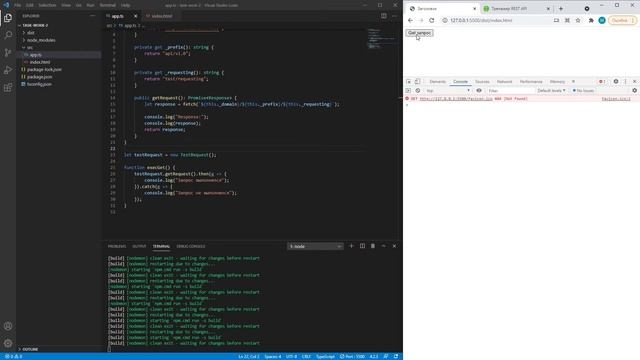Open the Manage gear in VS Code activity bar
Screen dimensions: 640x360
(8, 343)
